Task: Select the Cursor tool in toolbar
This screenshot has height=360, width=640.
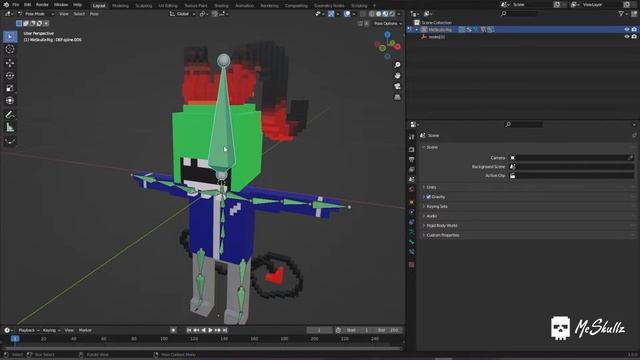Action: 10,49
